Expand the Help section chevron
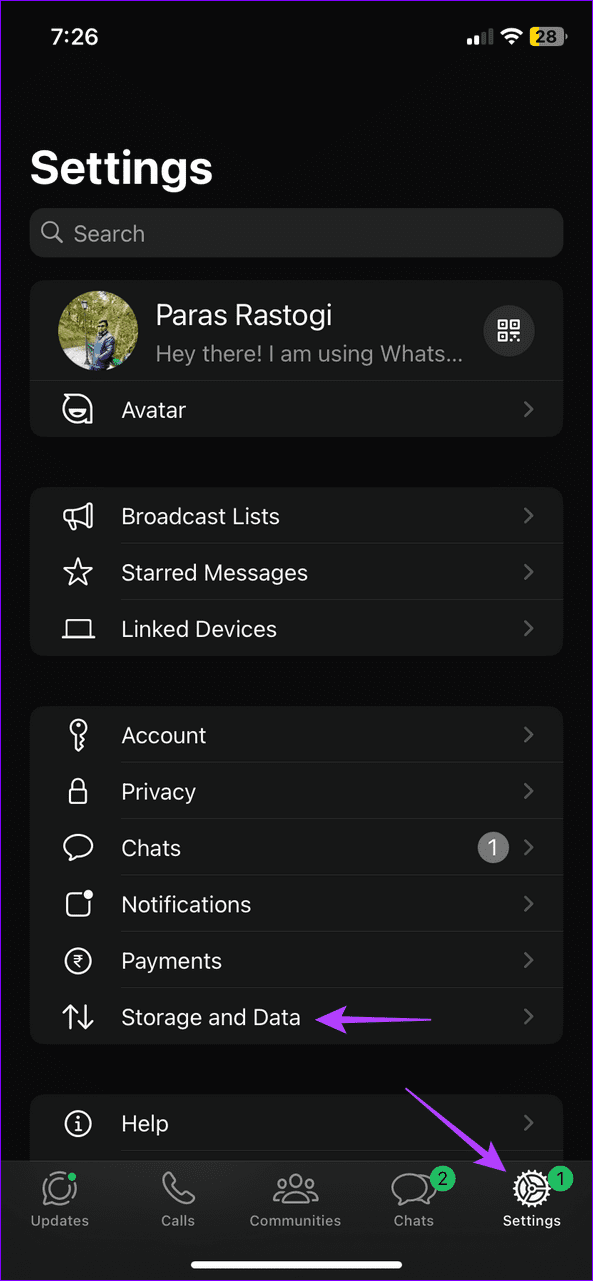Screen dimensions: 593x1281 coord(529,1123)
